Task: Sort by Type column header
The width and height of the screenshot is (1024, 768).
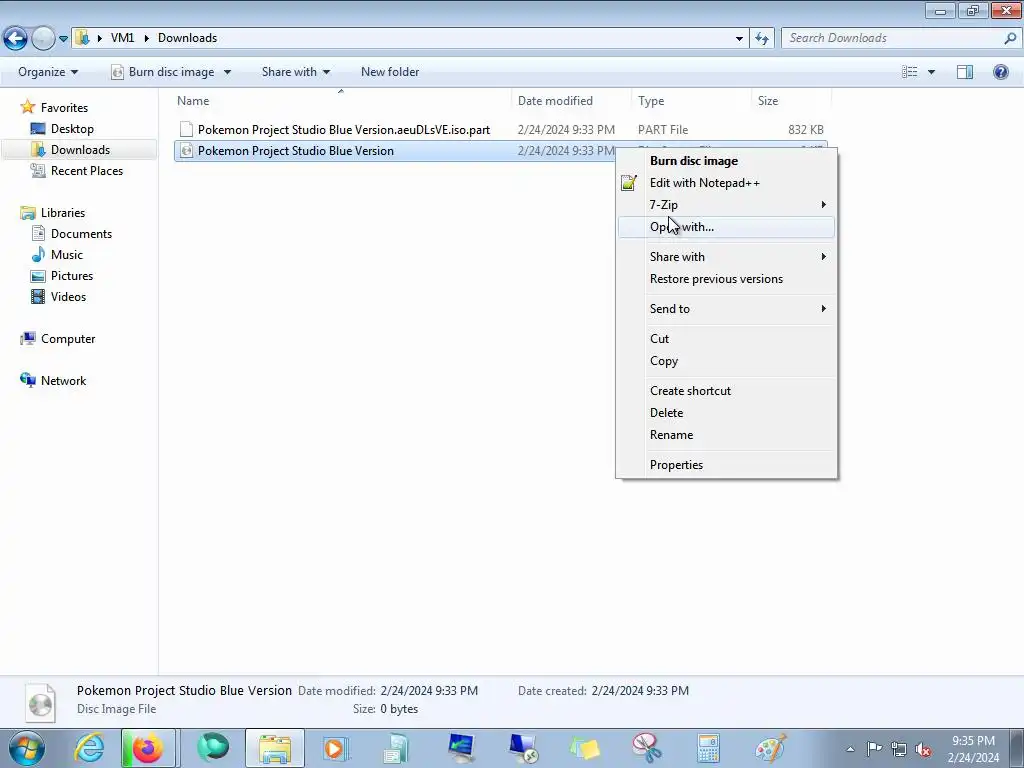Action: pyautogui.click(x=692, y=101)
